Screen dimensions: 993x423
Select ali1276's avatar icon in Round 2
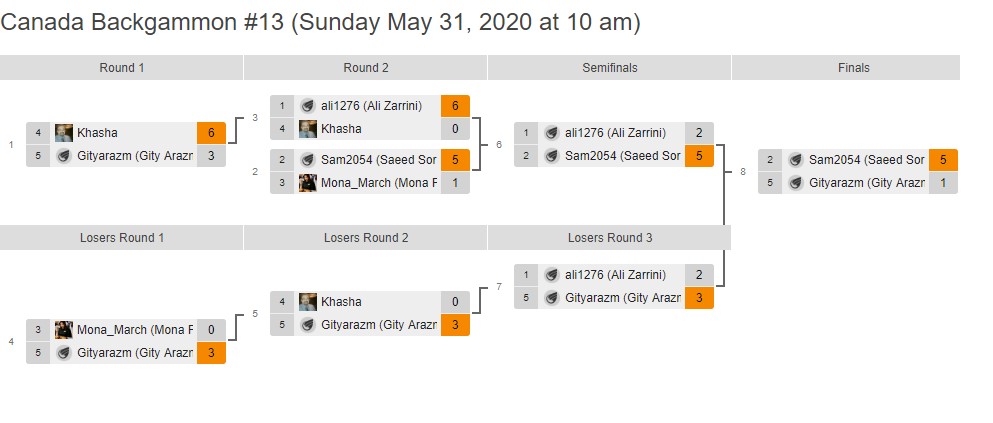(308, 106)
